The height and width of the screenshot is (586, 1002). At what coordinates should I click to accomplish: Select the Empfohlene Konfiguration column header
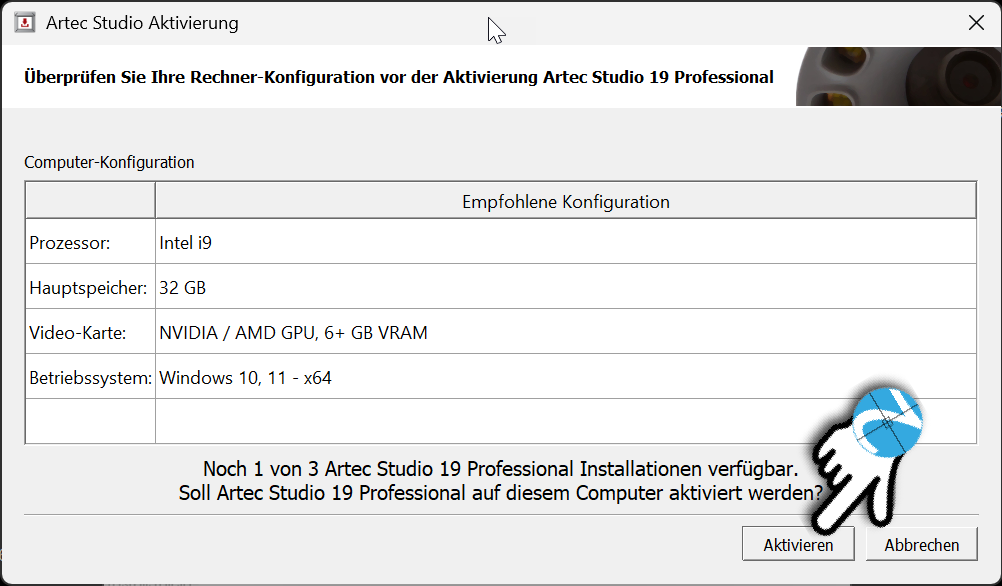(x=566, y=201)
